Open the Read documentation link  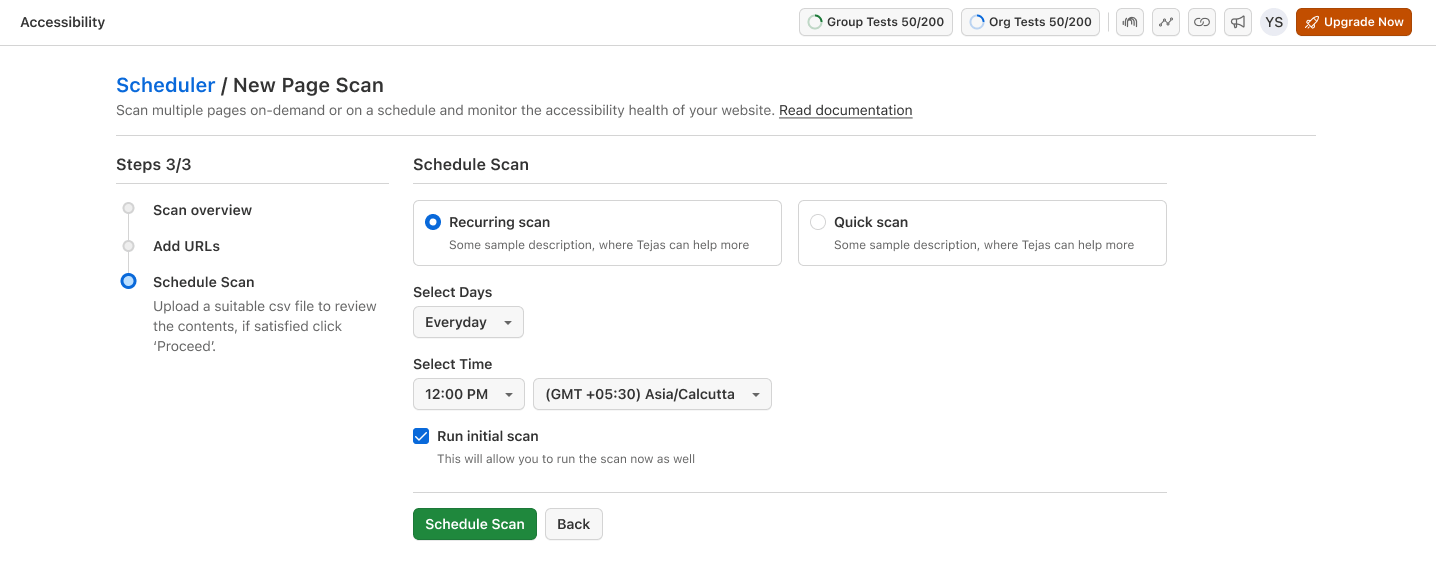(845, 110)
